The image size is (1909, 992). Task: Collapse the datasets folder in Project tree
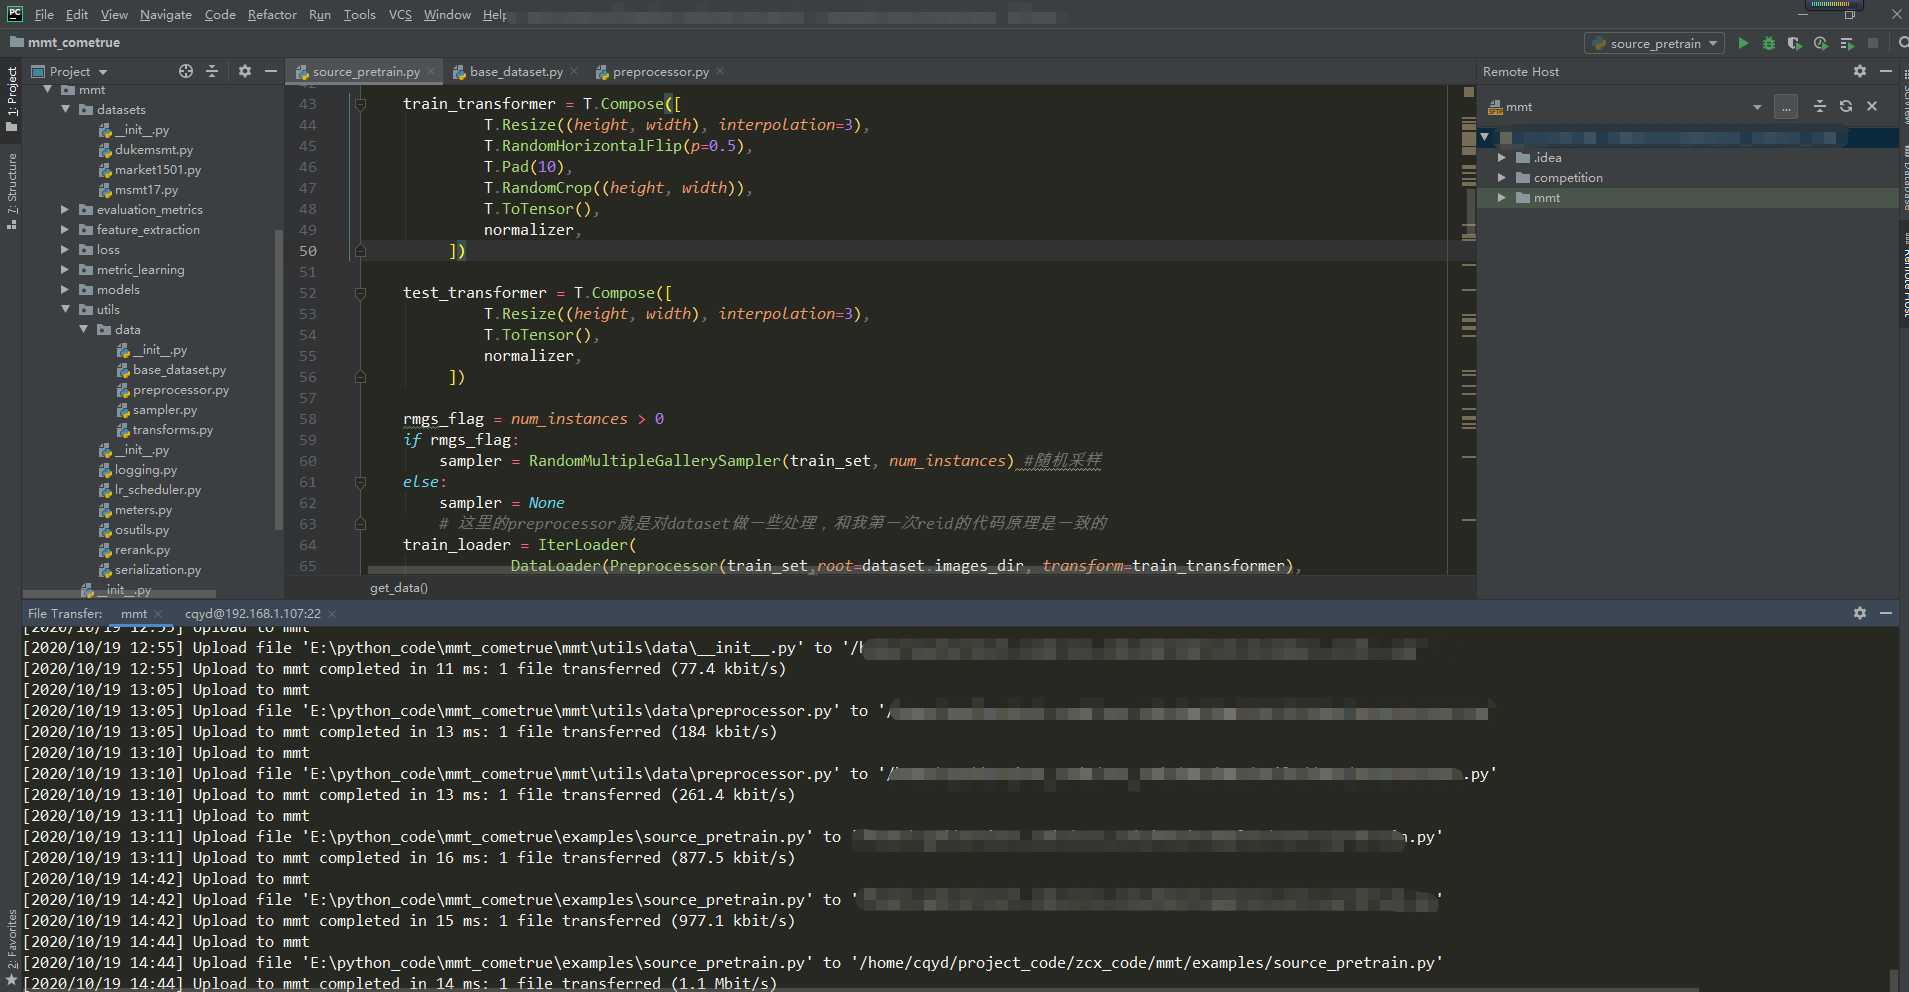click(x=65, y=110)
